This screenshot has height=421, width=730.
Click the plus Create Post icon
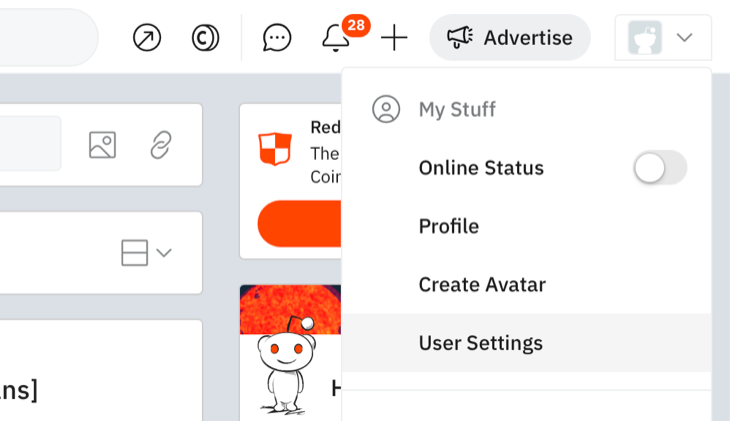[394, 38]
